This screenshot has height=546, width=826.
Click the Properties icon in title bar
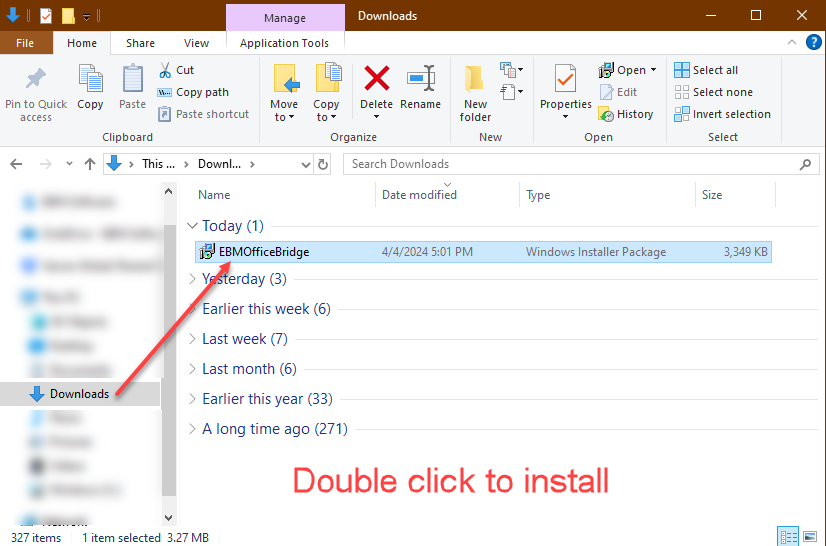tap(46, 16)
